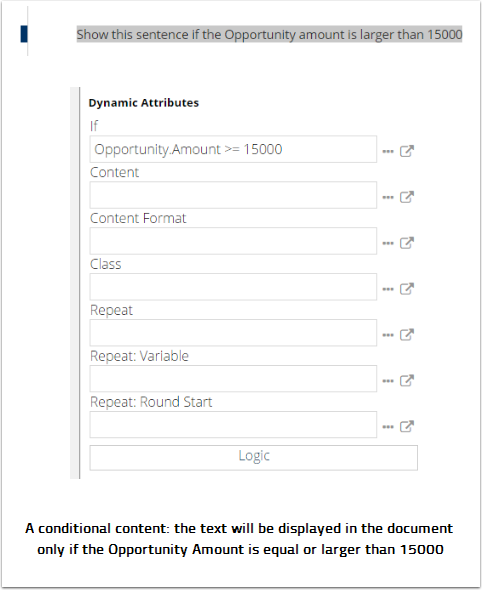Focus the If field containing Opportunity.Amount >= 15000
The height and width of the screenshot is (590, 482).
pos(233,149)
